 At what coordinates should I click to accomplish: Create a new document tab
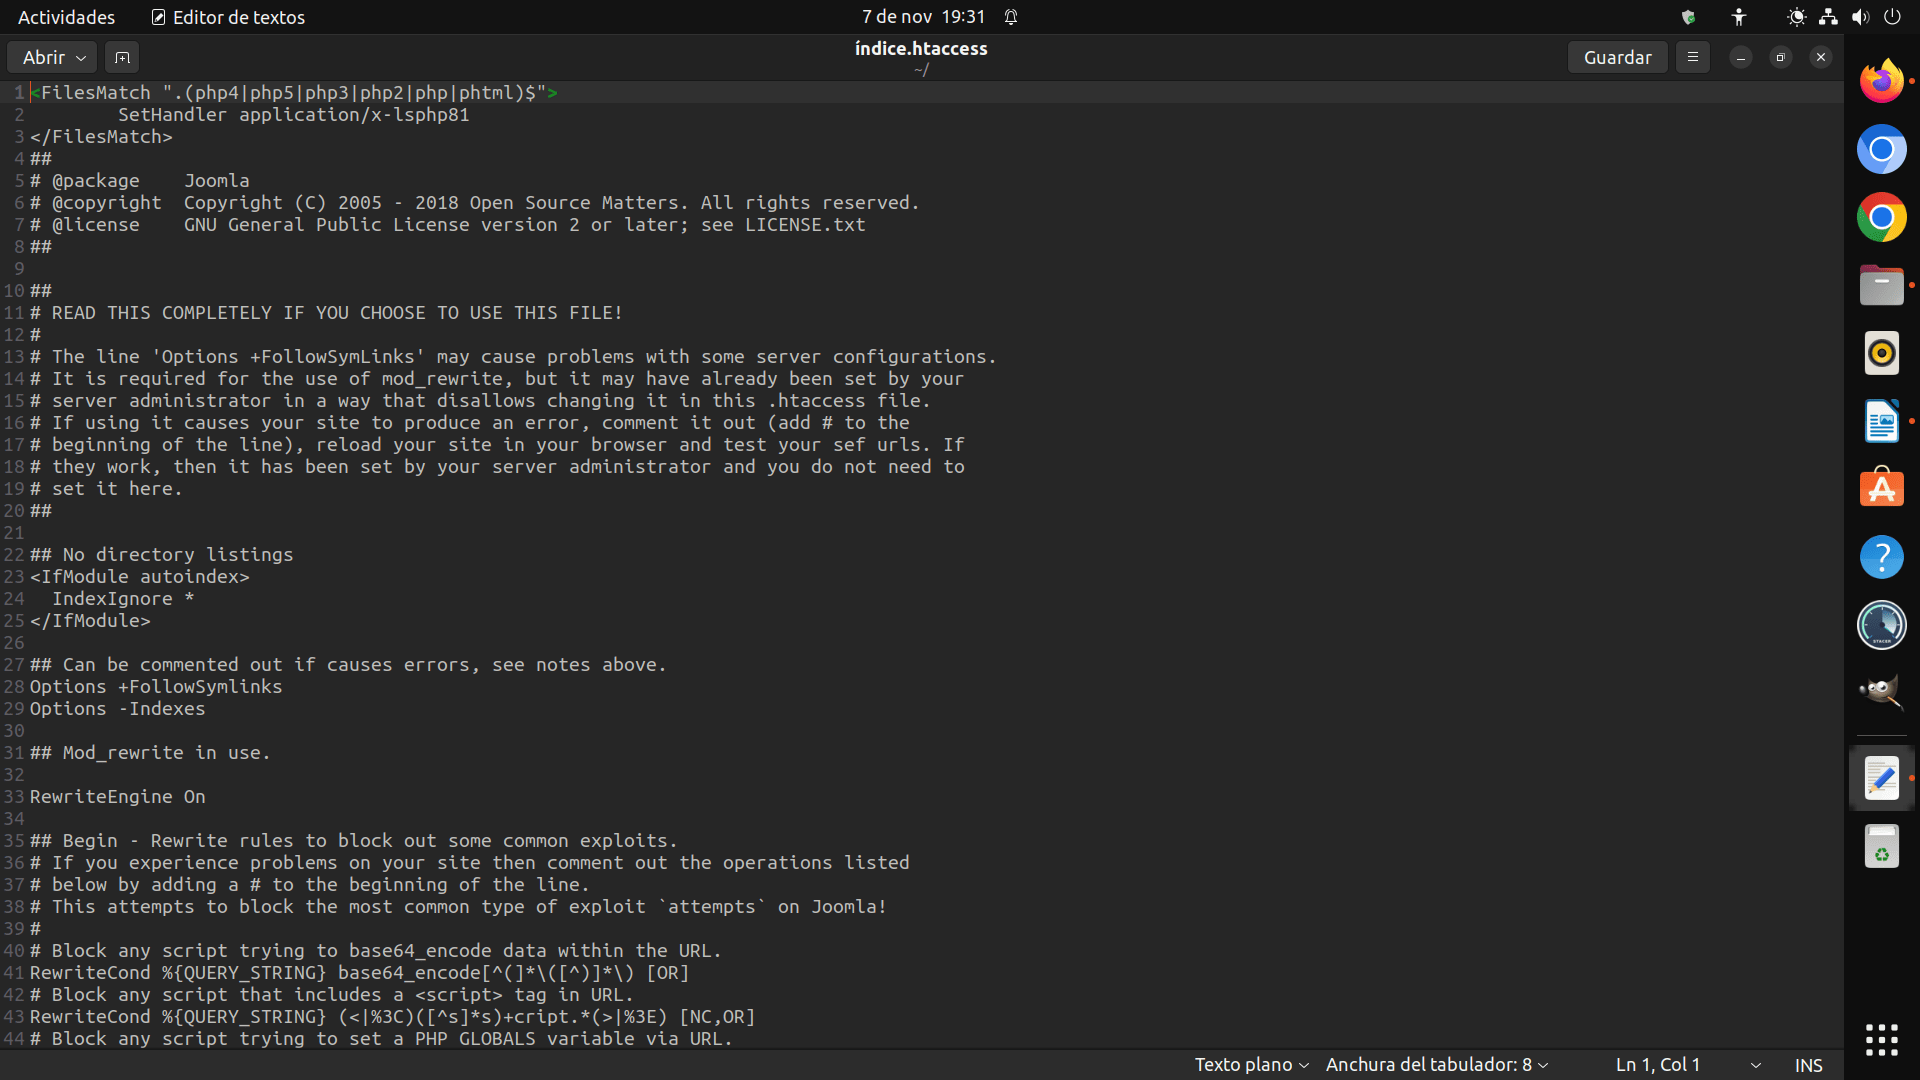122,57
